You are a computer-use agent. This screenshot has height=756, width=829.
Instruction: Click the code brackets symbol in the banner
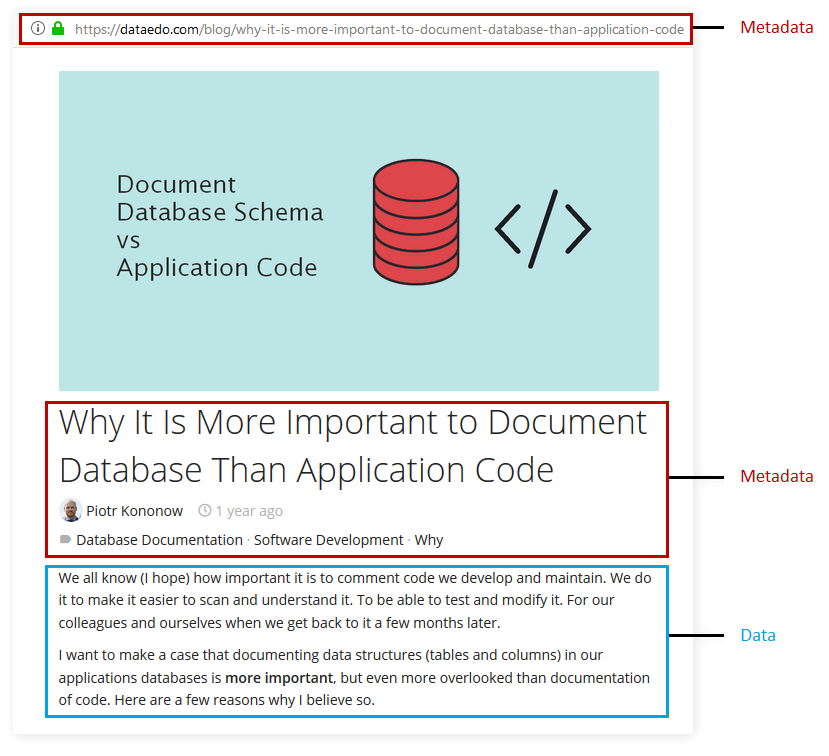click(x=542, y=230)
